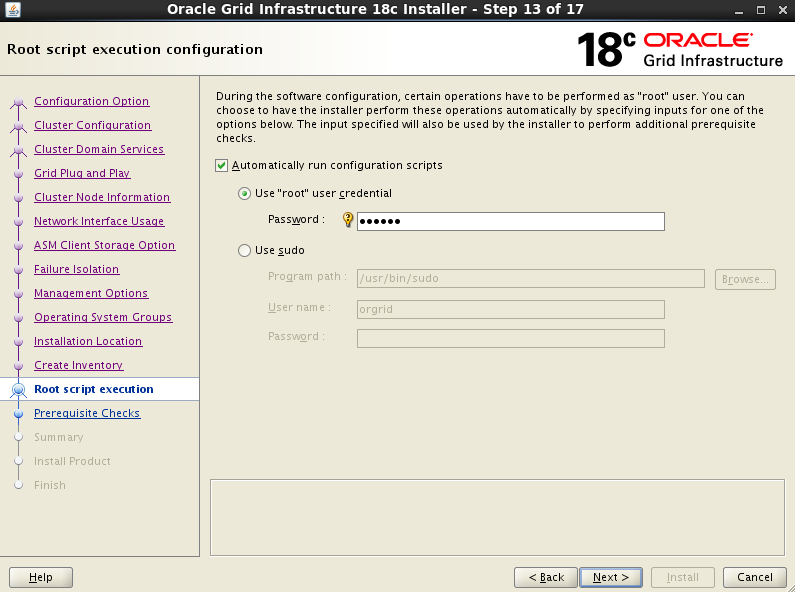
Task: Click the Install Product step label
Action: pos(72,461)
